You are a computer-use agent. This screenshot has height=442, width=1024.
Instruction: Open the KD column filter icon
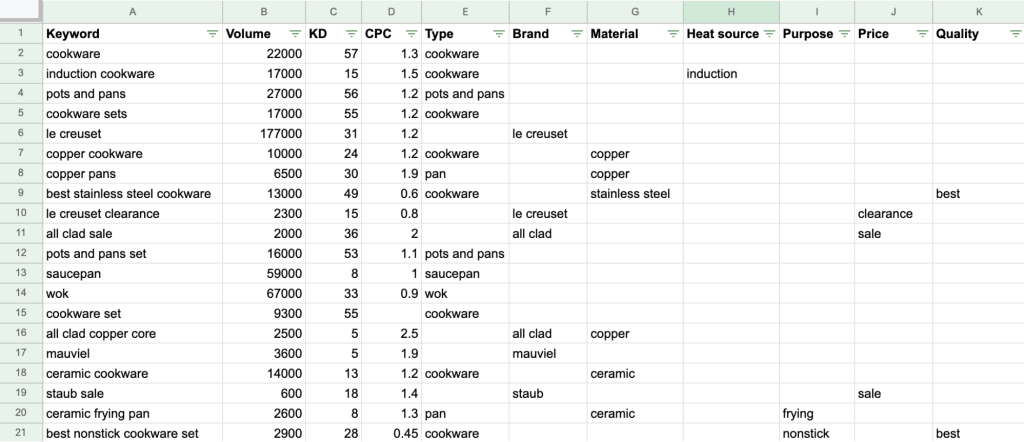tap(349, 34)
